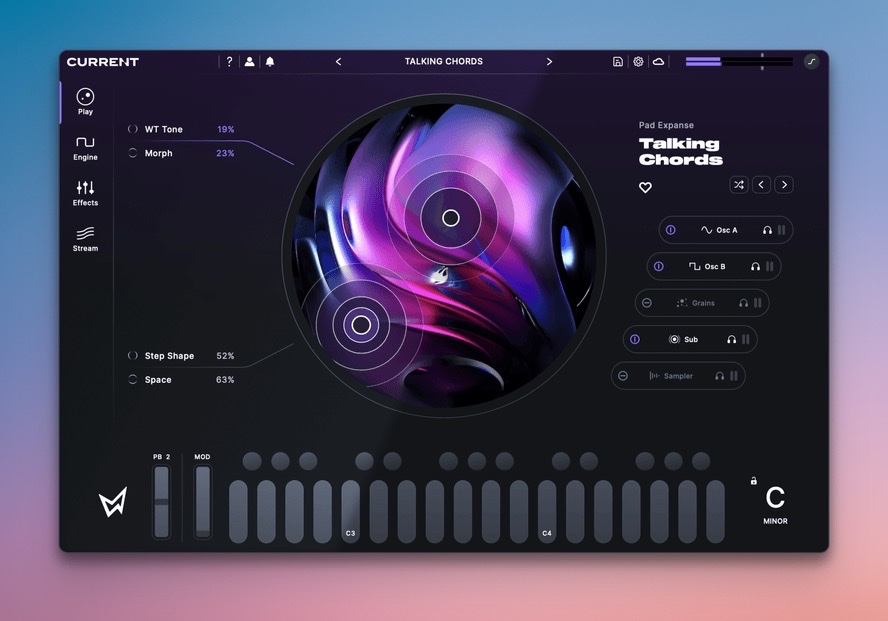Viewport: 888px width, 621px height.
Task: Solo Osc A with headphones icon
Action: click(x=767, y=230)
